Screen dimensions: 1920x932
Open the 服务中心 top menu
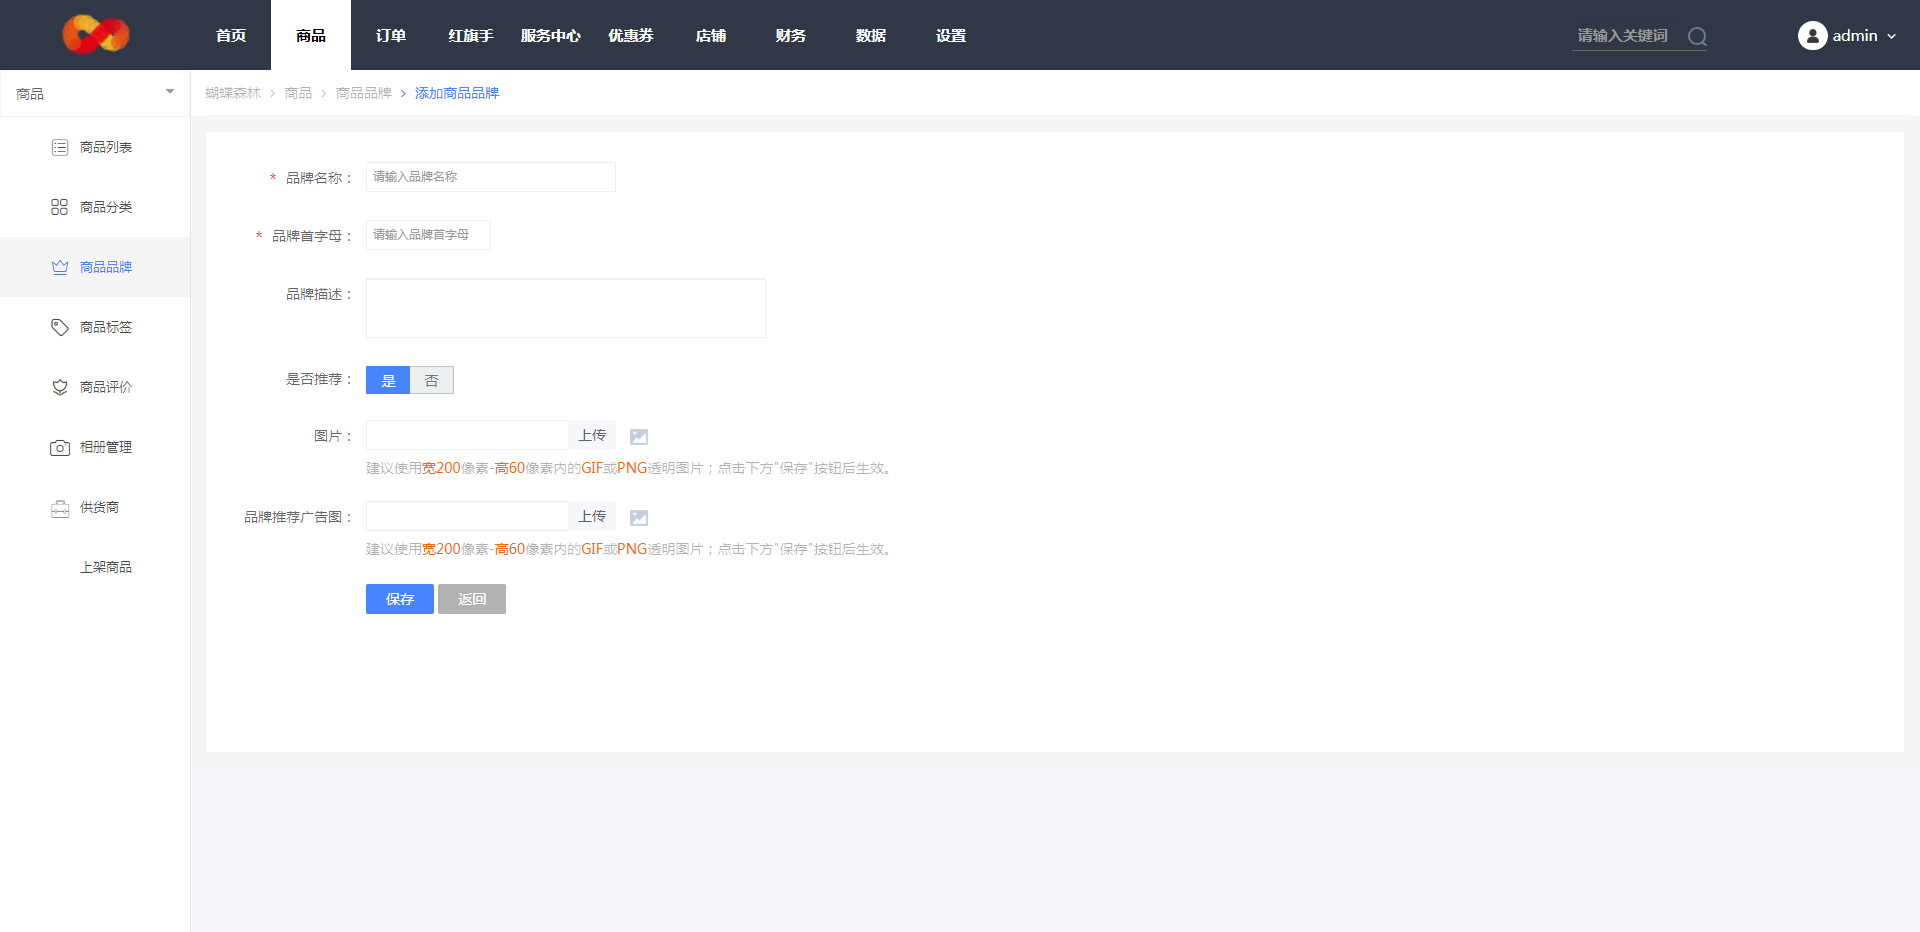click(x=551, y=35)
